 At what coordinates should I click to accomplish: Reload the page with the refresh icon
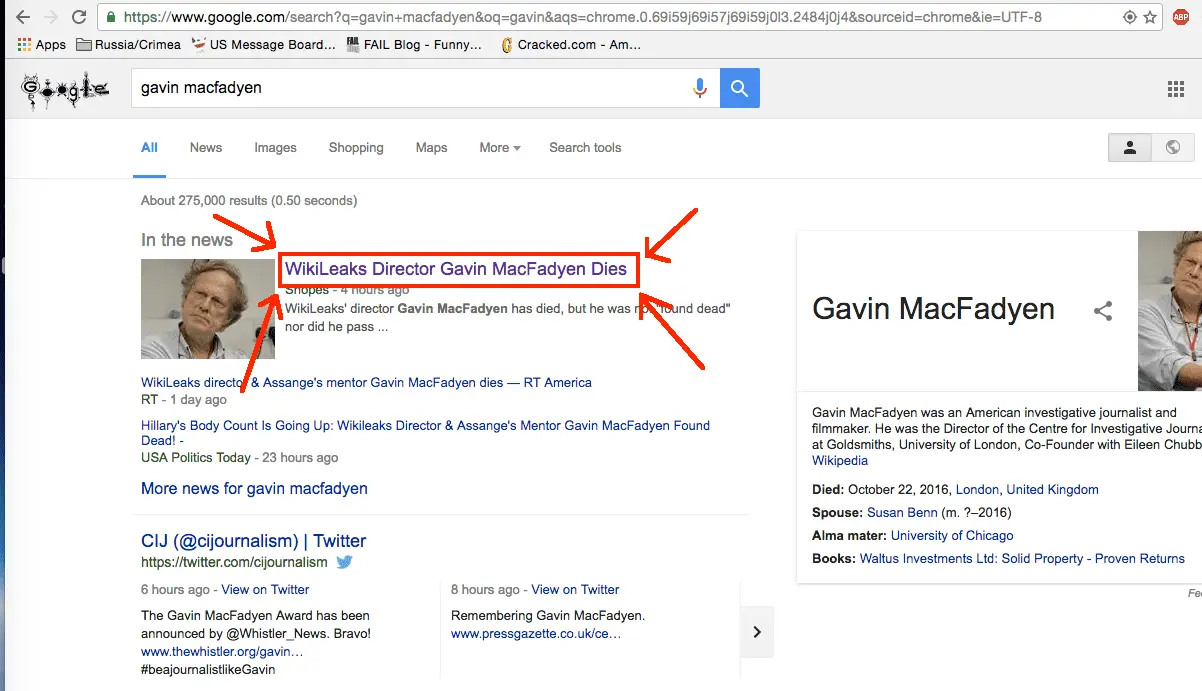pos(79,17)
